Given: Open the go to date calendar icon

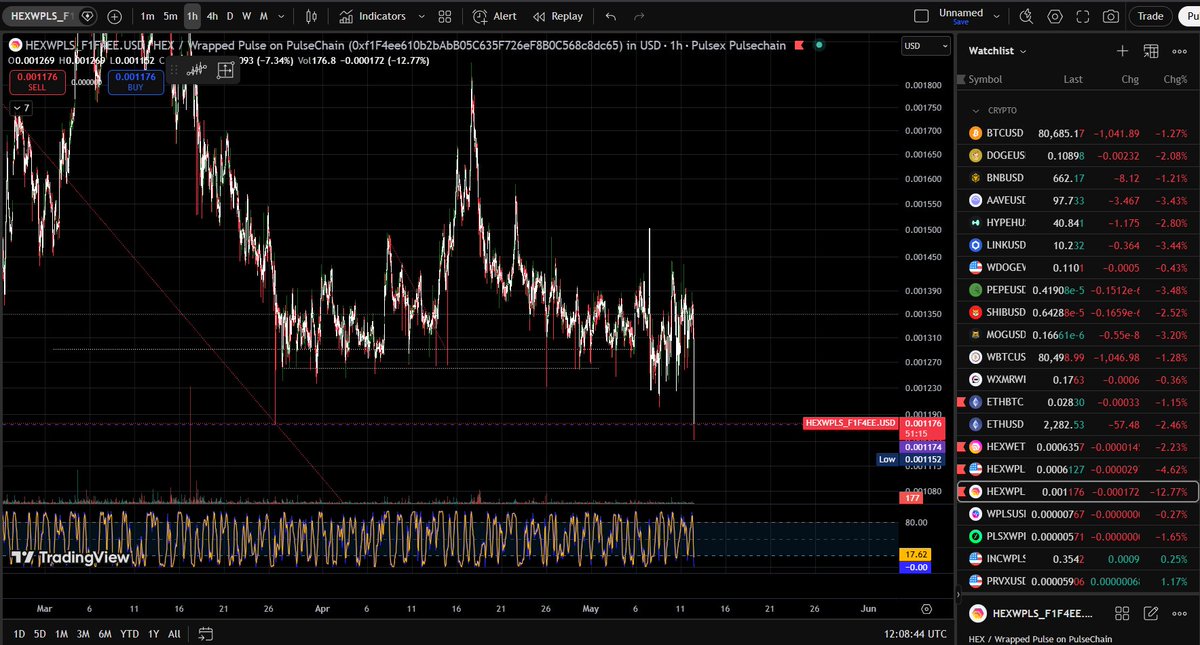Looking at the screenshot, I should point(206,634).
